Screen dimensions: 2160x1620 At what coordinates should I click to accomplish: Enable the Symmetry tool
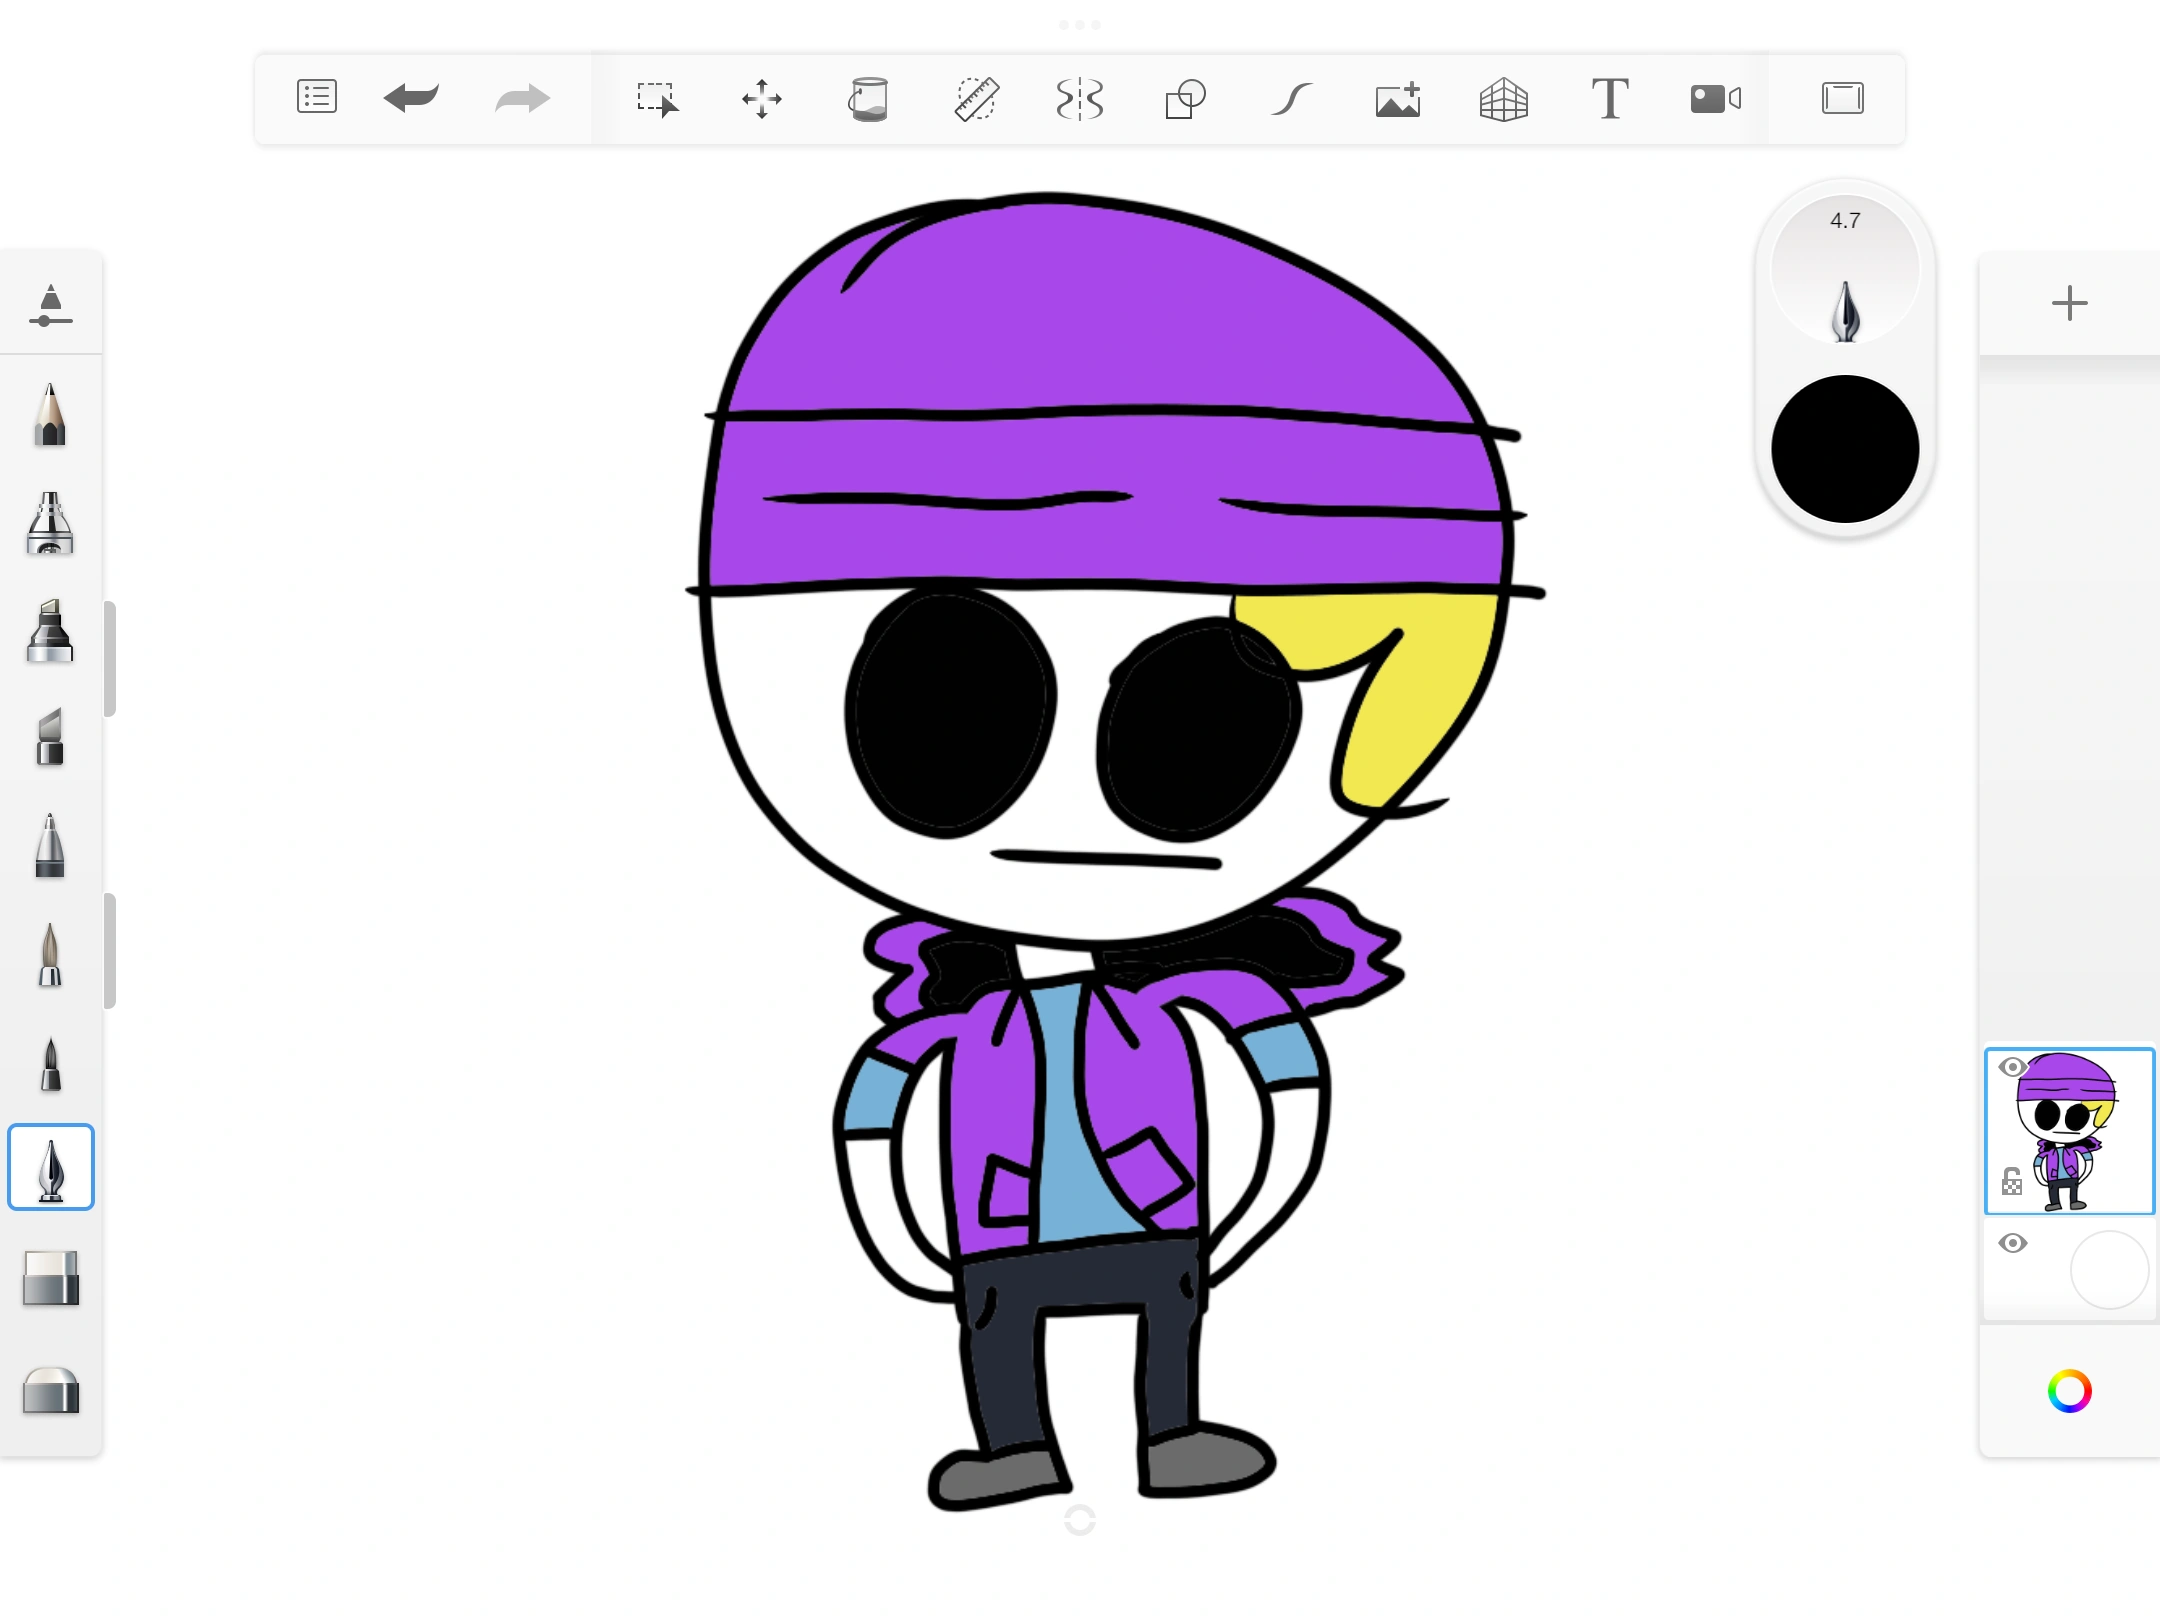tap(1080, 99)
